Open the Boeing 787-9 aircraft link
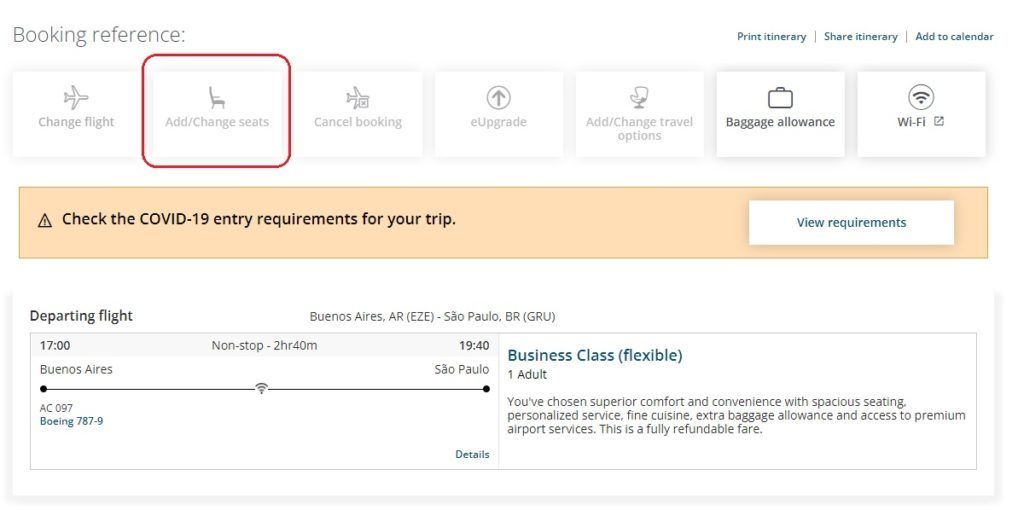This screenshot has width=1024, height=510. pos(71,421)
